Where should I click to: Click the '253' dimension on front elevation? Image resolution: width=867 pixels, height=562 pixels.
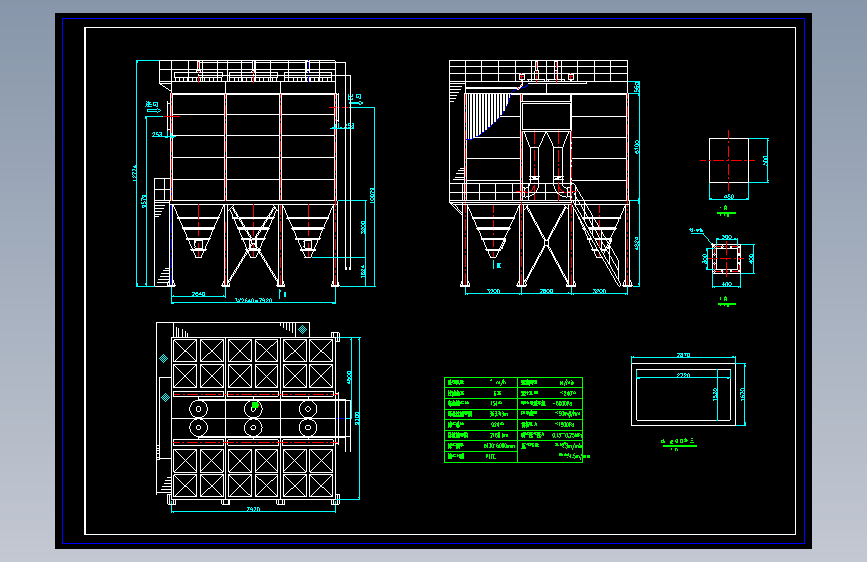(157, 134)
